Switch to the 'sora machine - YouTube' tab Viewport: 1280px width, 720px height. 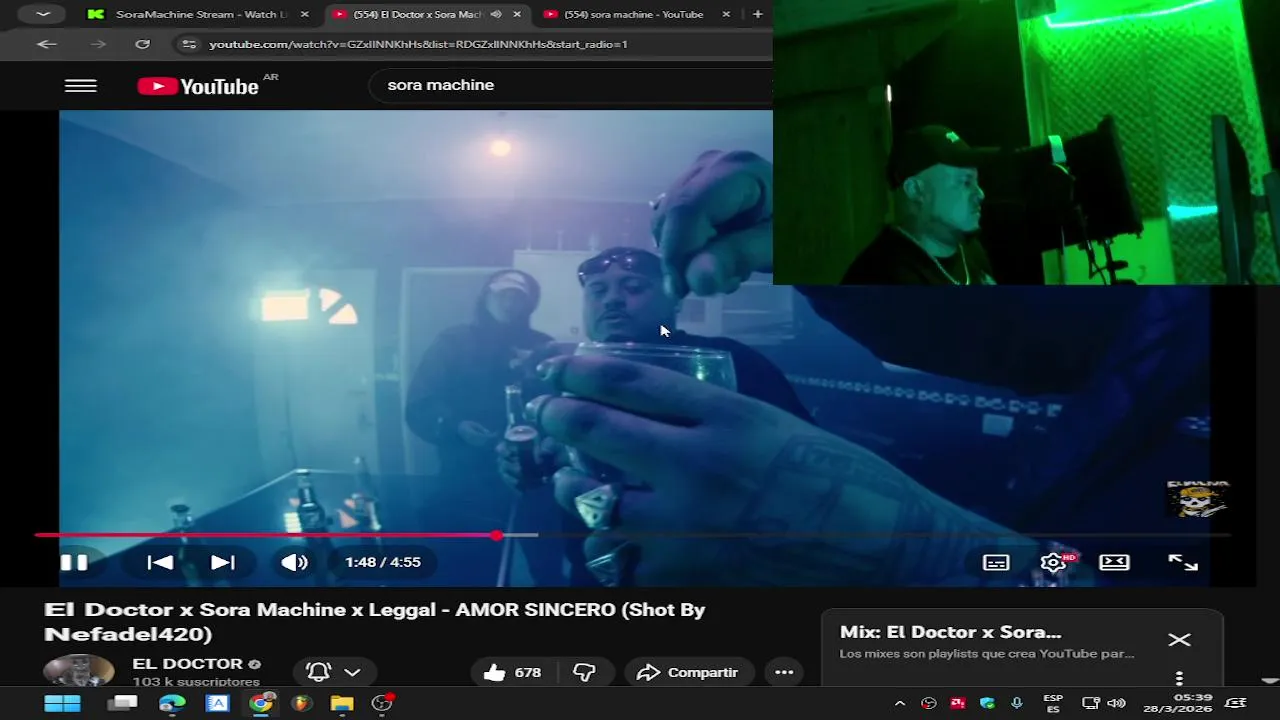[x=634, y=14]
